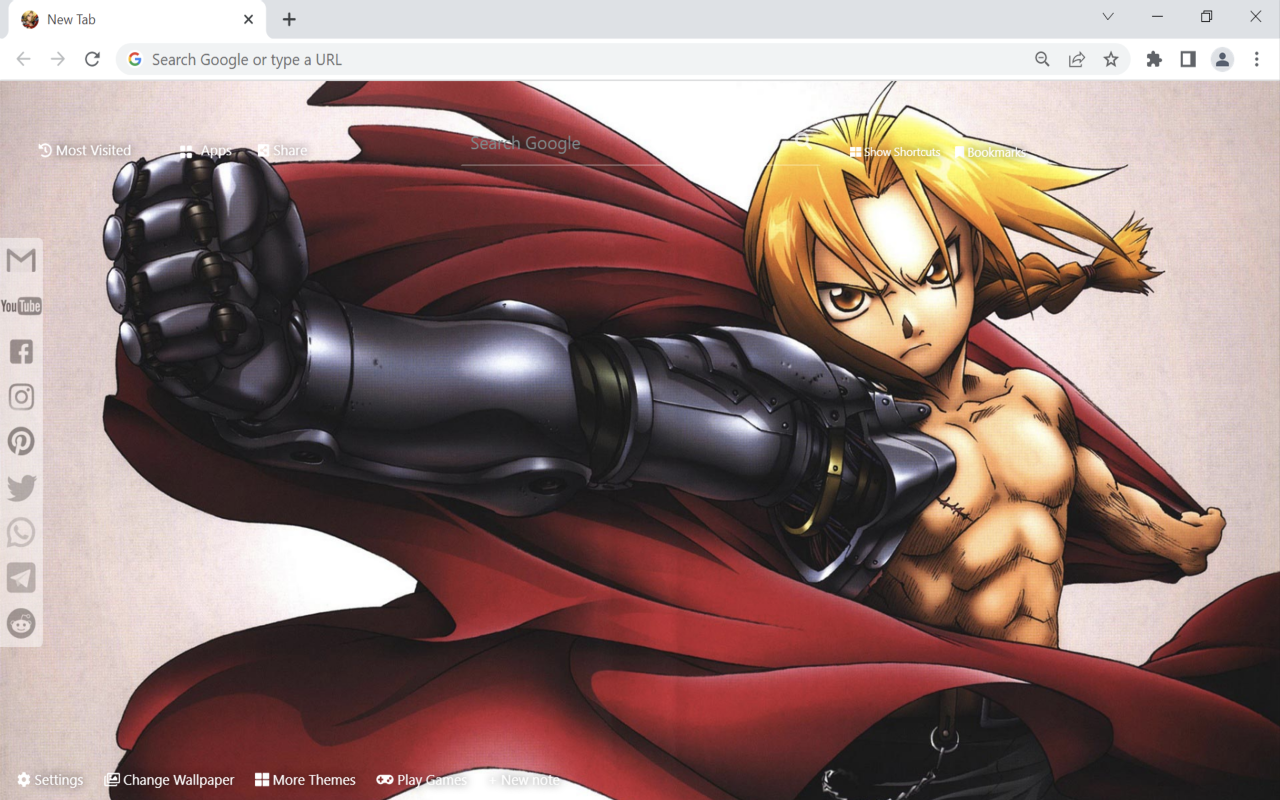1280x800 pixels.
Task: Go back to previous page
Action: click(x=24, y=59)
